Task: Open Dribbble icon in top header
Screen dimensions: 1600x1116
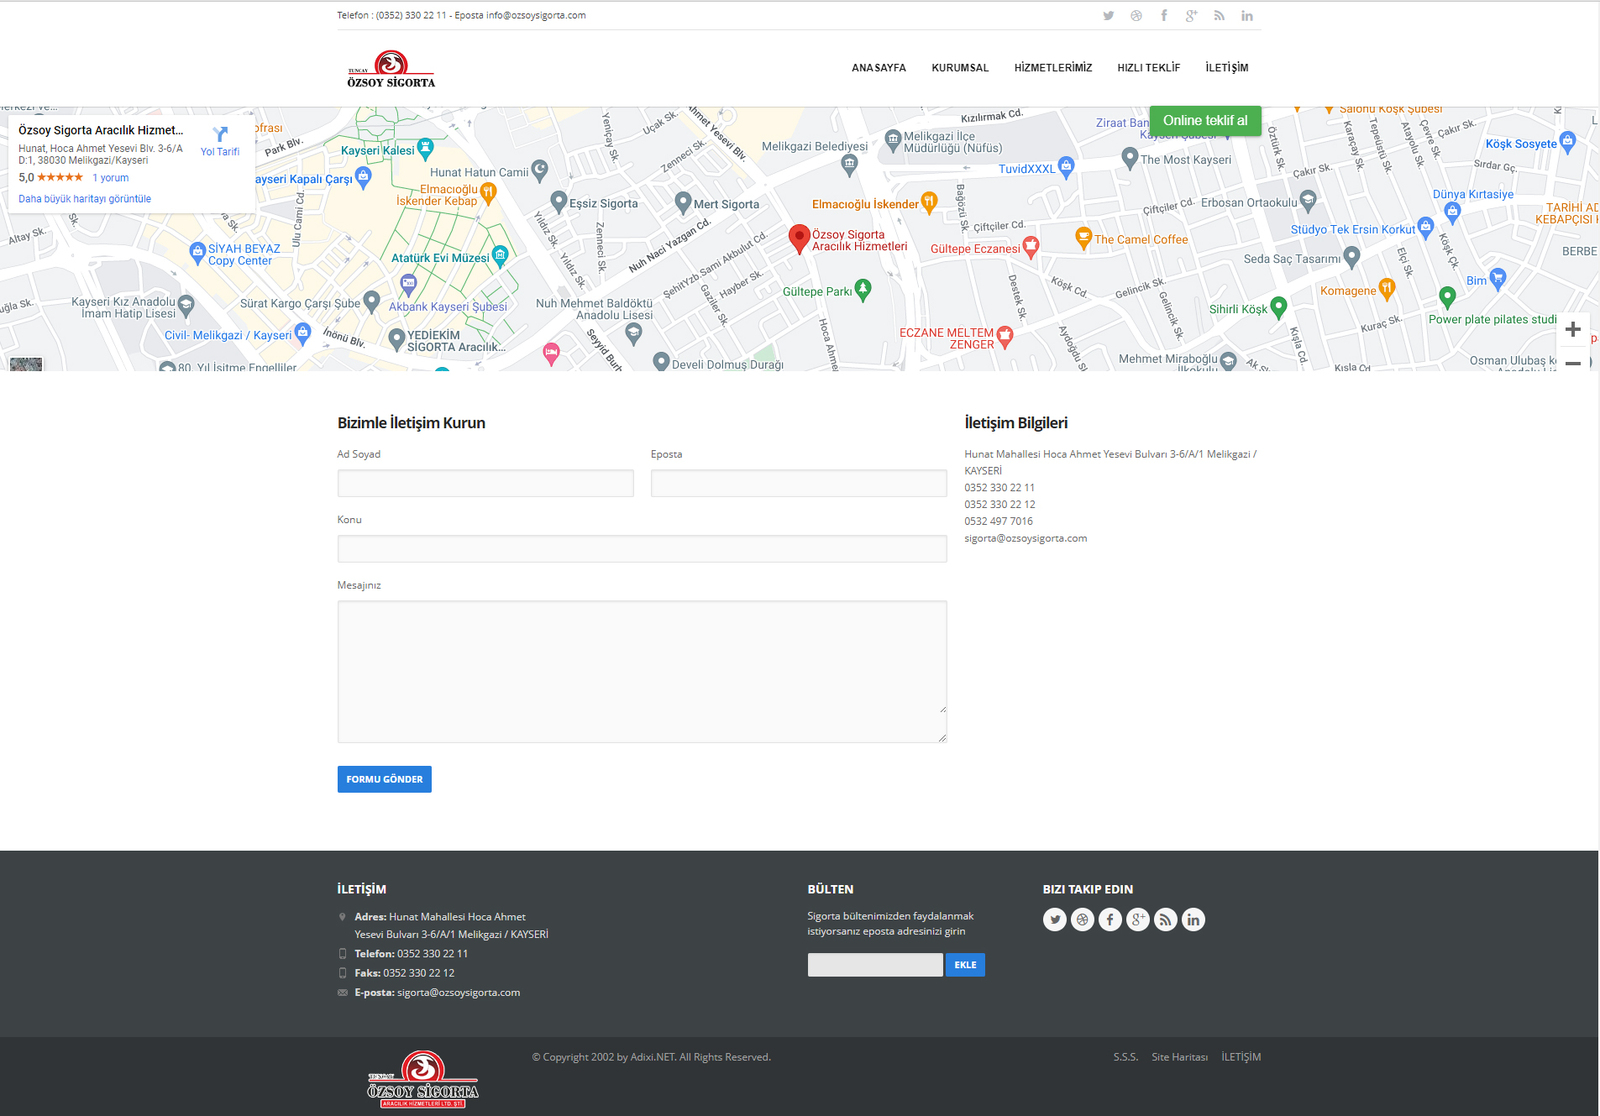Action: pyautogui.click(x=1136, y=16)
